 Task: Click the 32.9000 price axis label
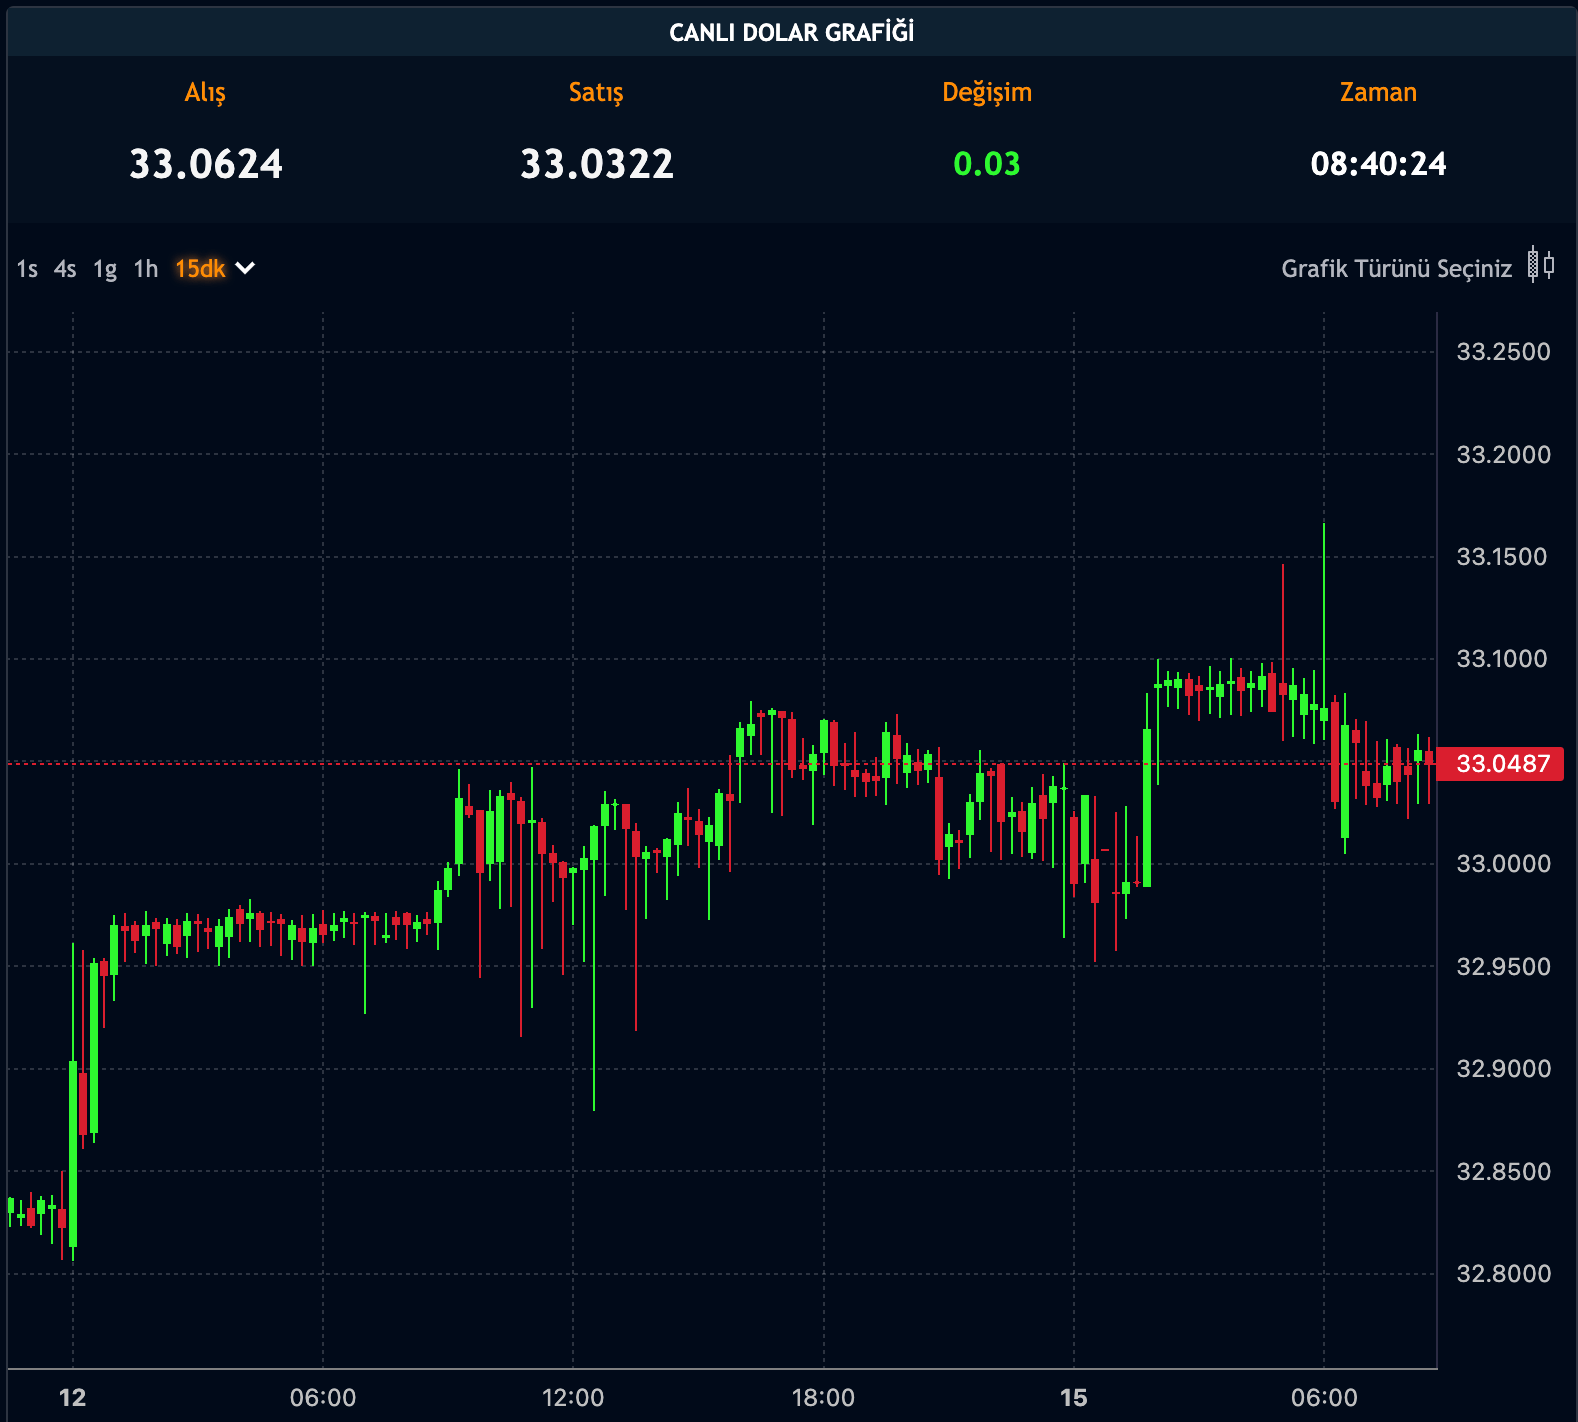(1503, 1069)
